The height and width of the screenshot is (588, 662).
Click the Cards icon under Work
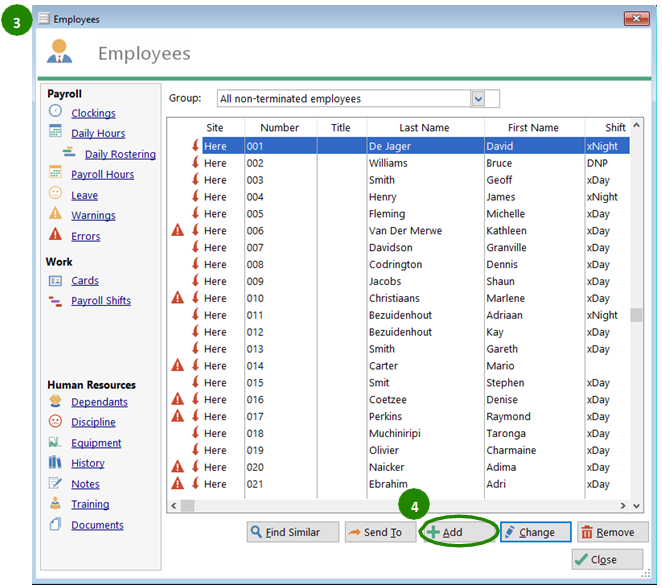tap(55, 281)
